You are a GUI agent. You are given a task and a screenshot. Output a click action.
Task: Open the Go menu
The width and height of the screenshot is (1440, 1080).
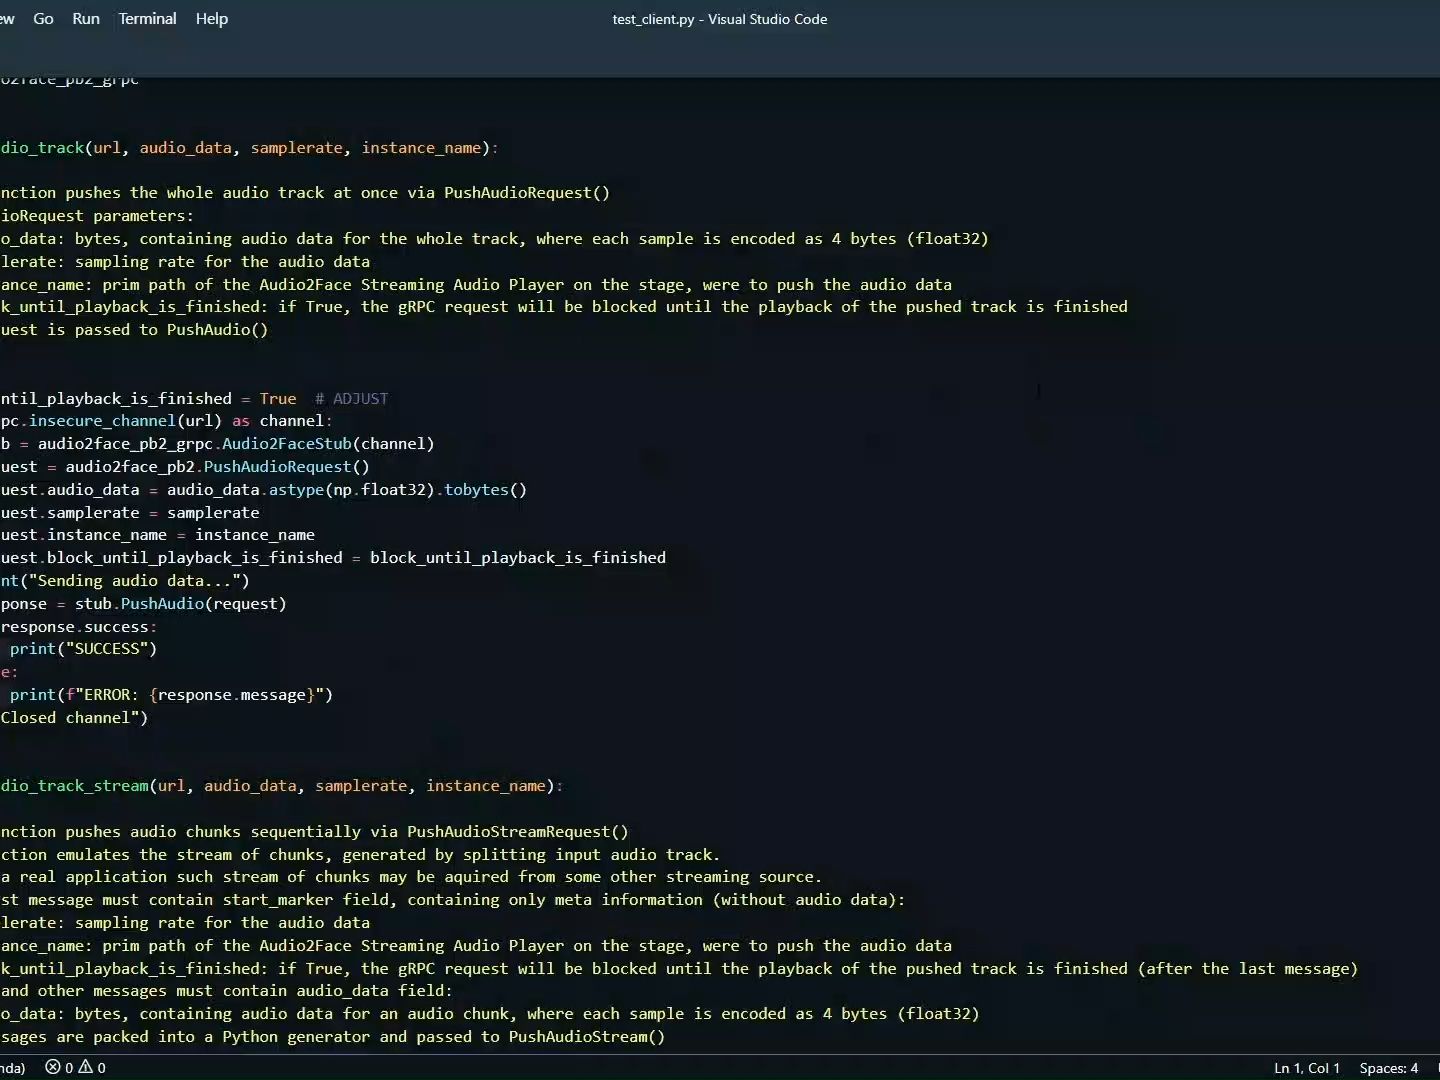click(x=43, y=19)
